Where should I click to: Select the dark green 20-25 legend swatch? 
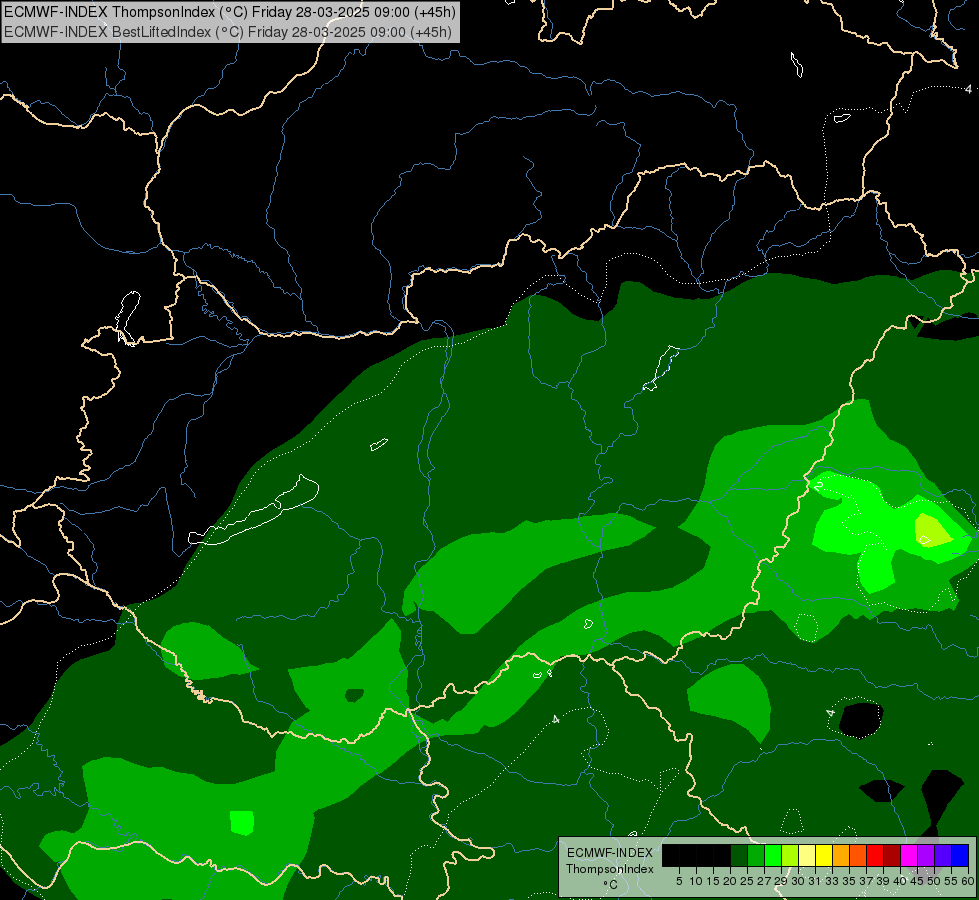(x=739, y=855)
